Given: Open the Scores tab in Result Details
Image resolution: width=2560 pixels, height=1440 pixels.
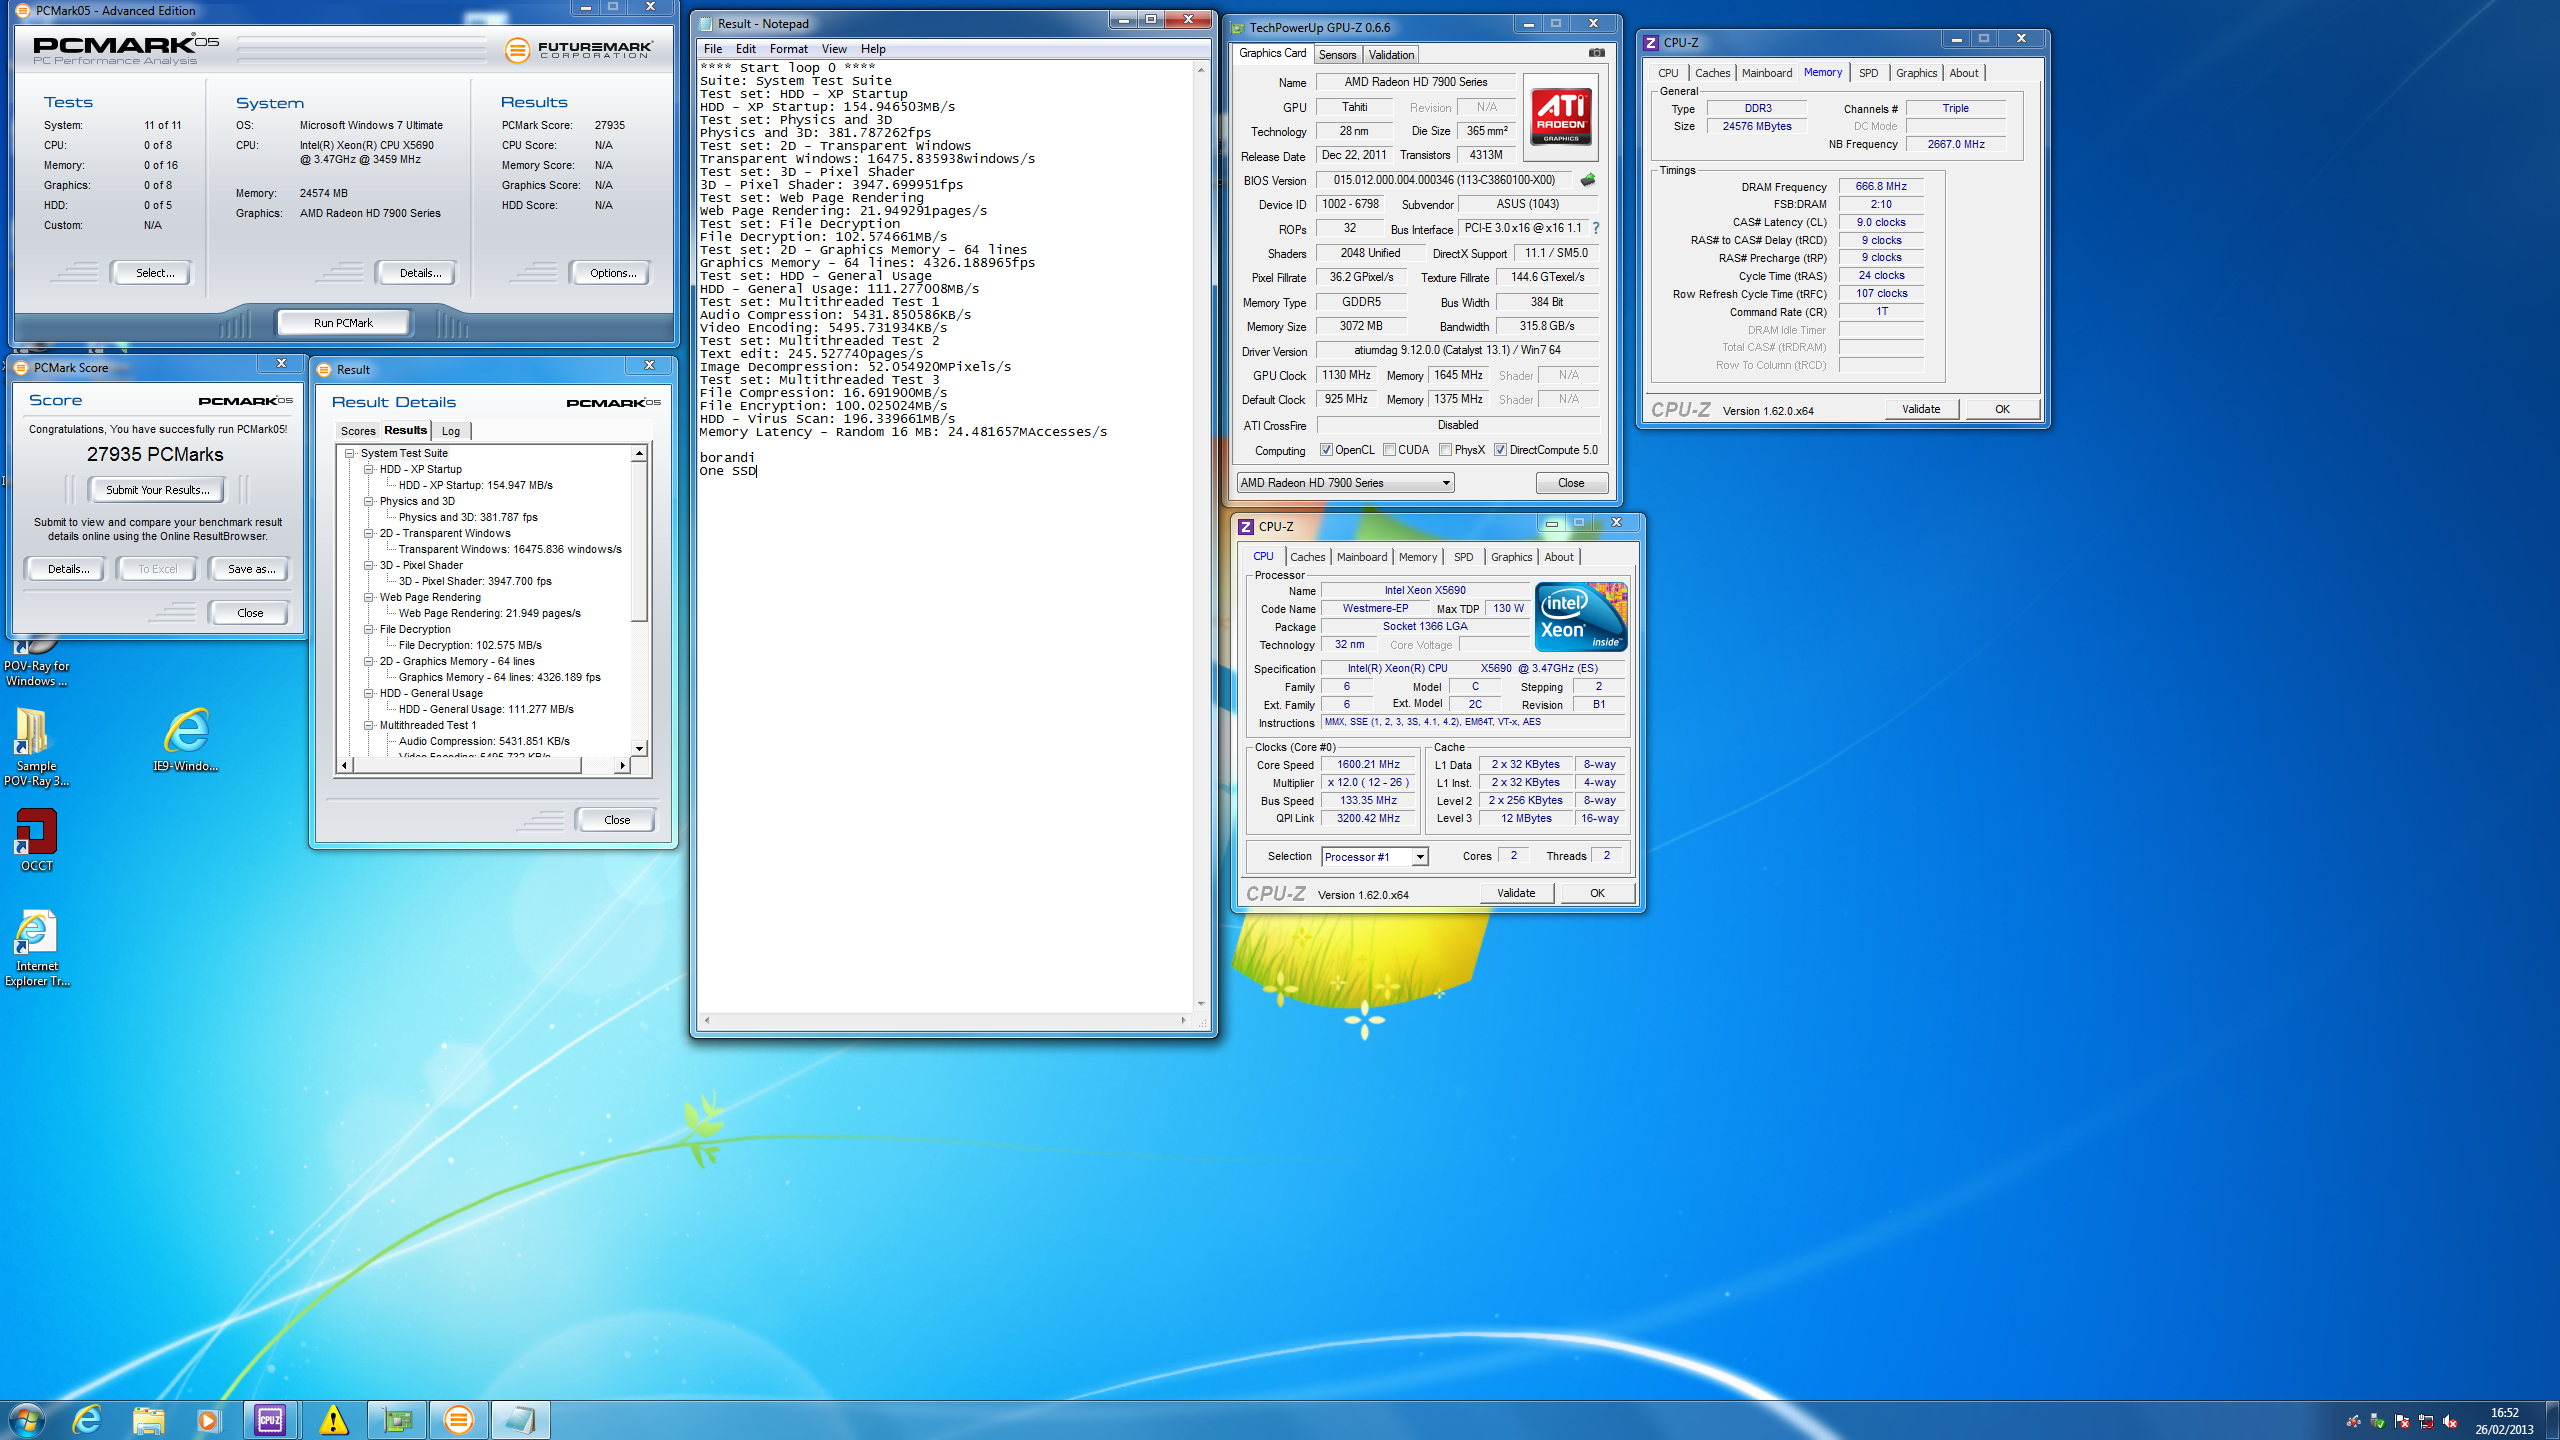Looking at the screenshot, I should [358, 431].
